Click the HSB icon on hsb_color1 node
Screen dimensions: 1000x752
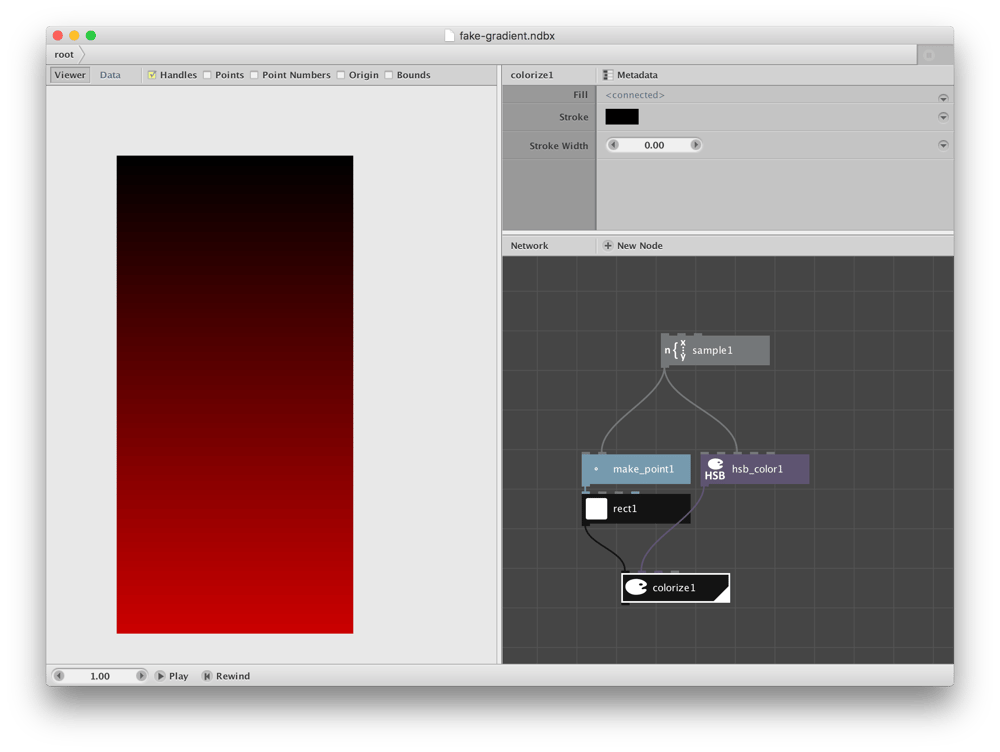[x=715, y=469]
